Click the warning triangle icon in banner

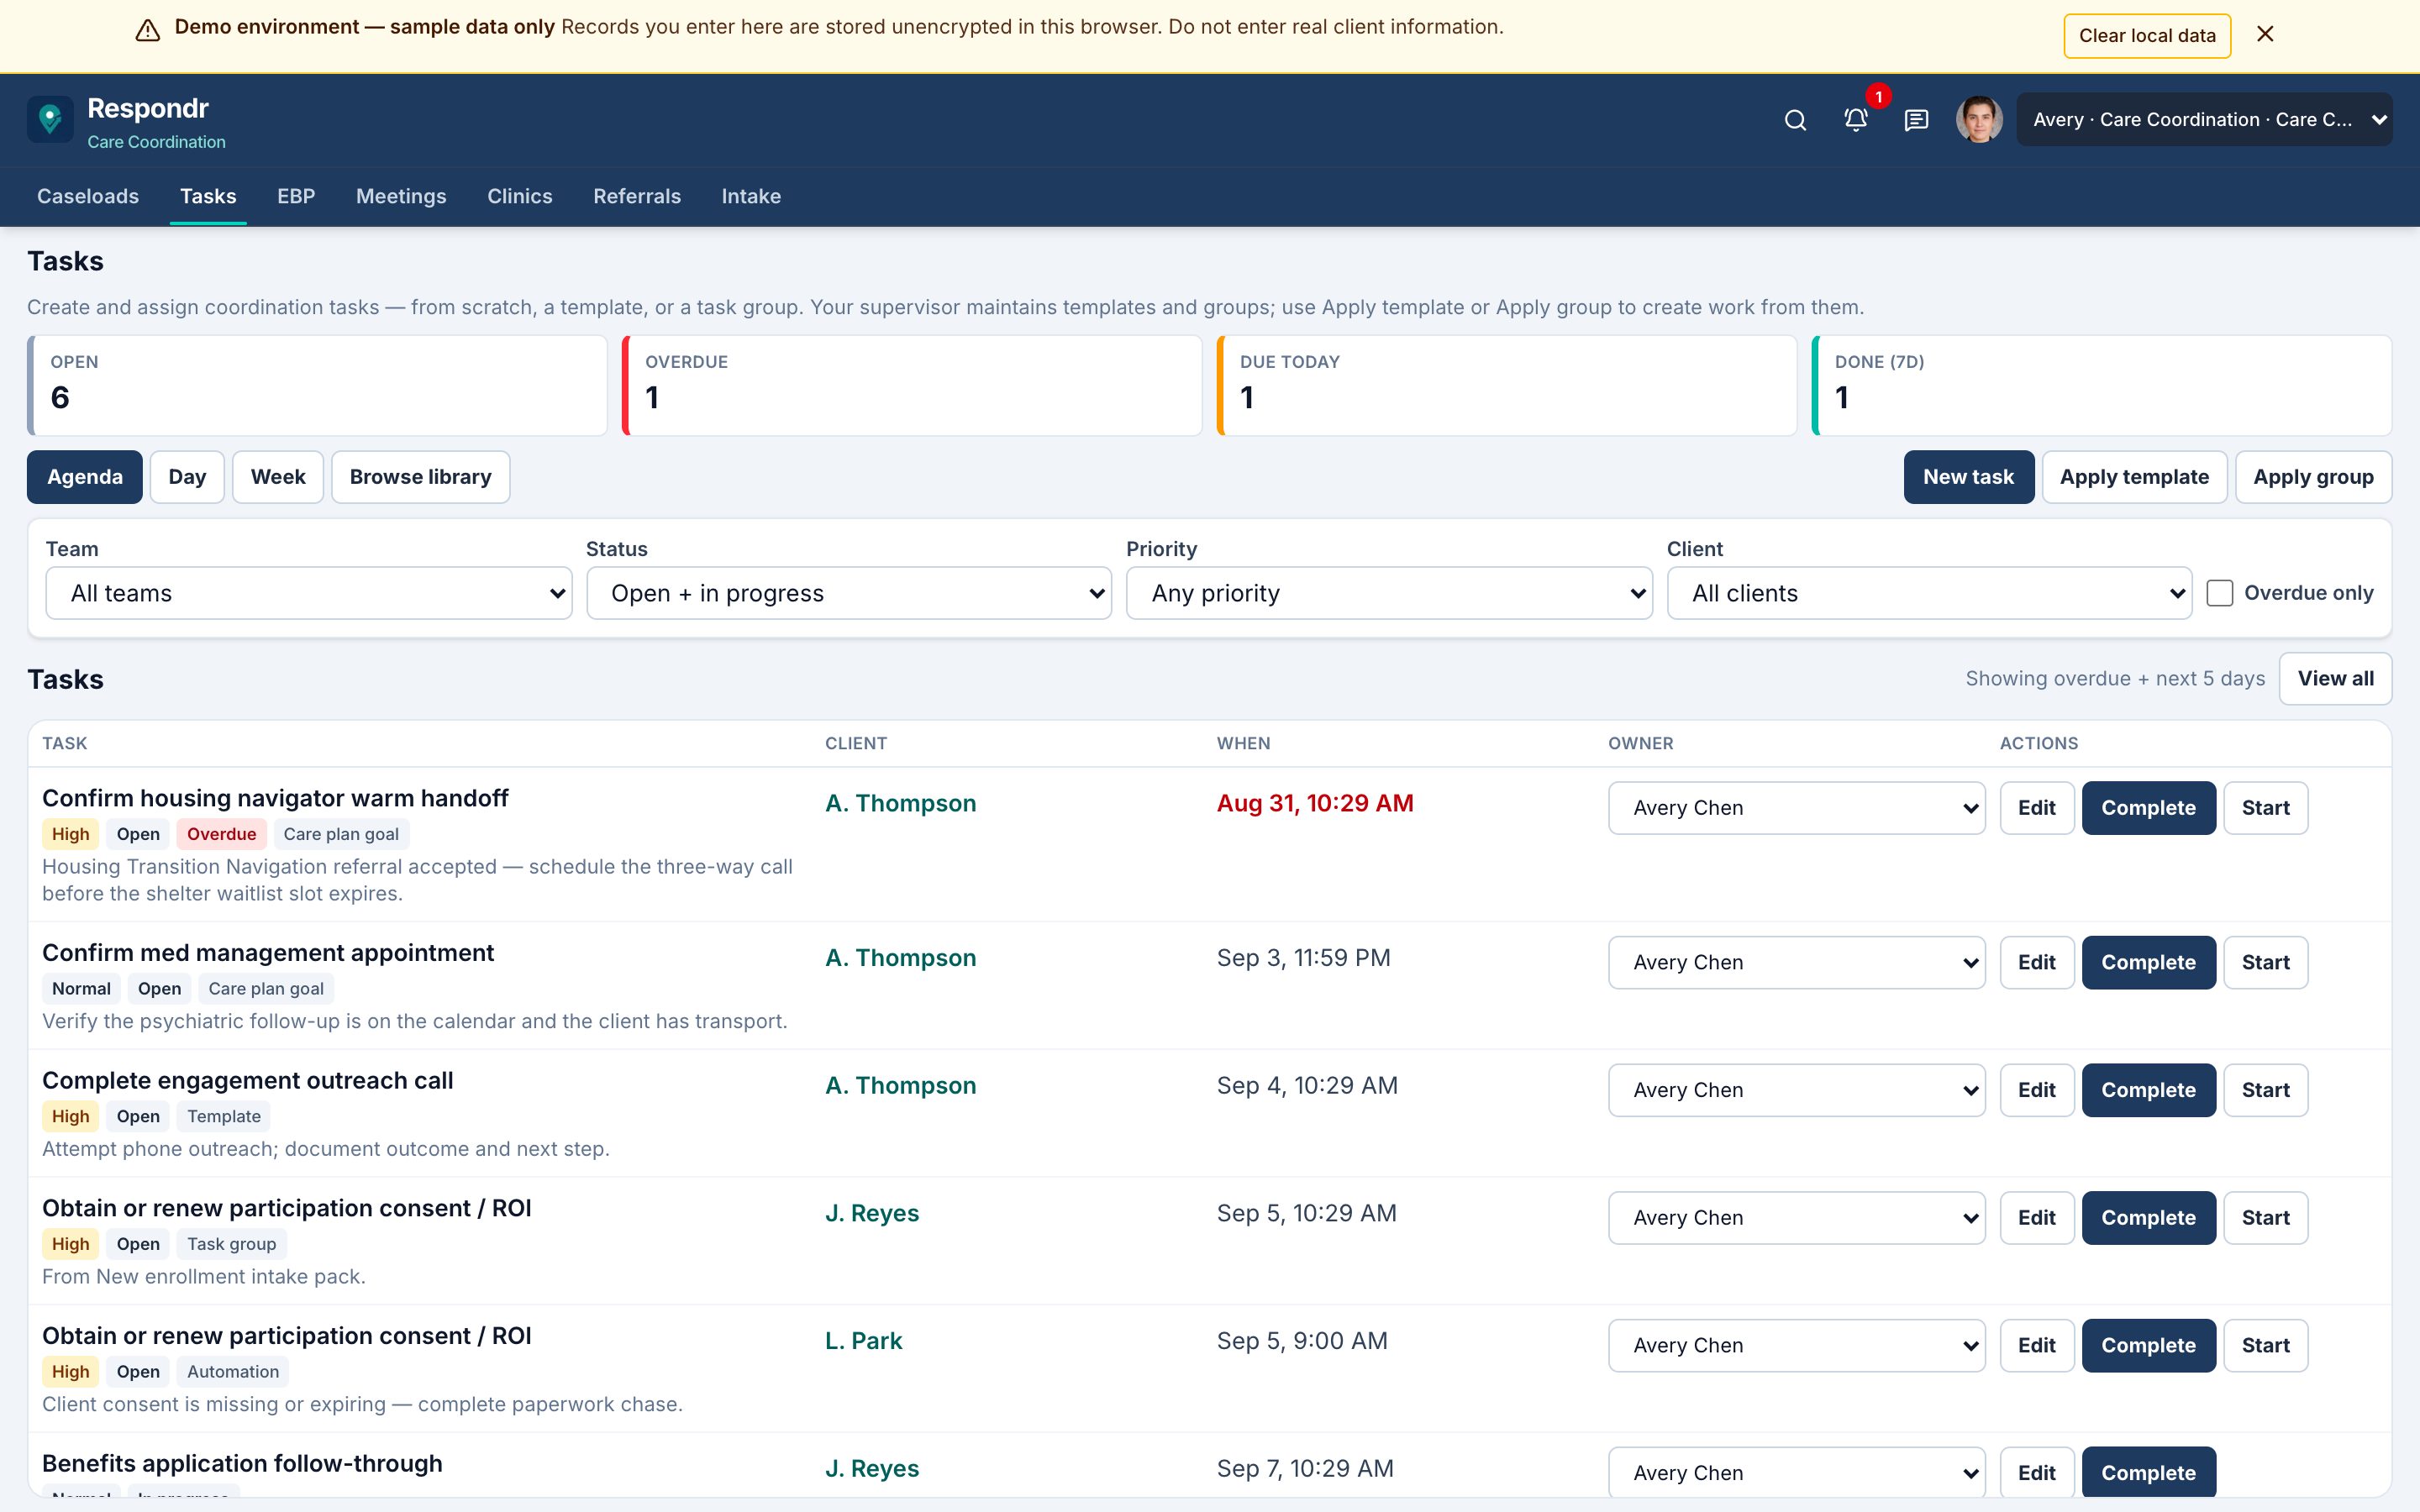coord(148,30)
